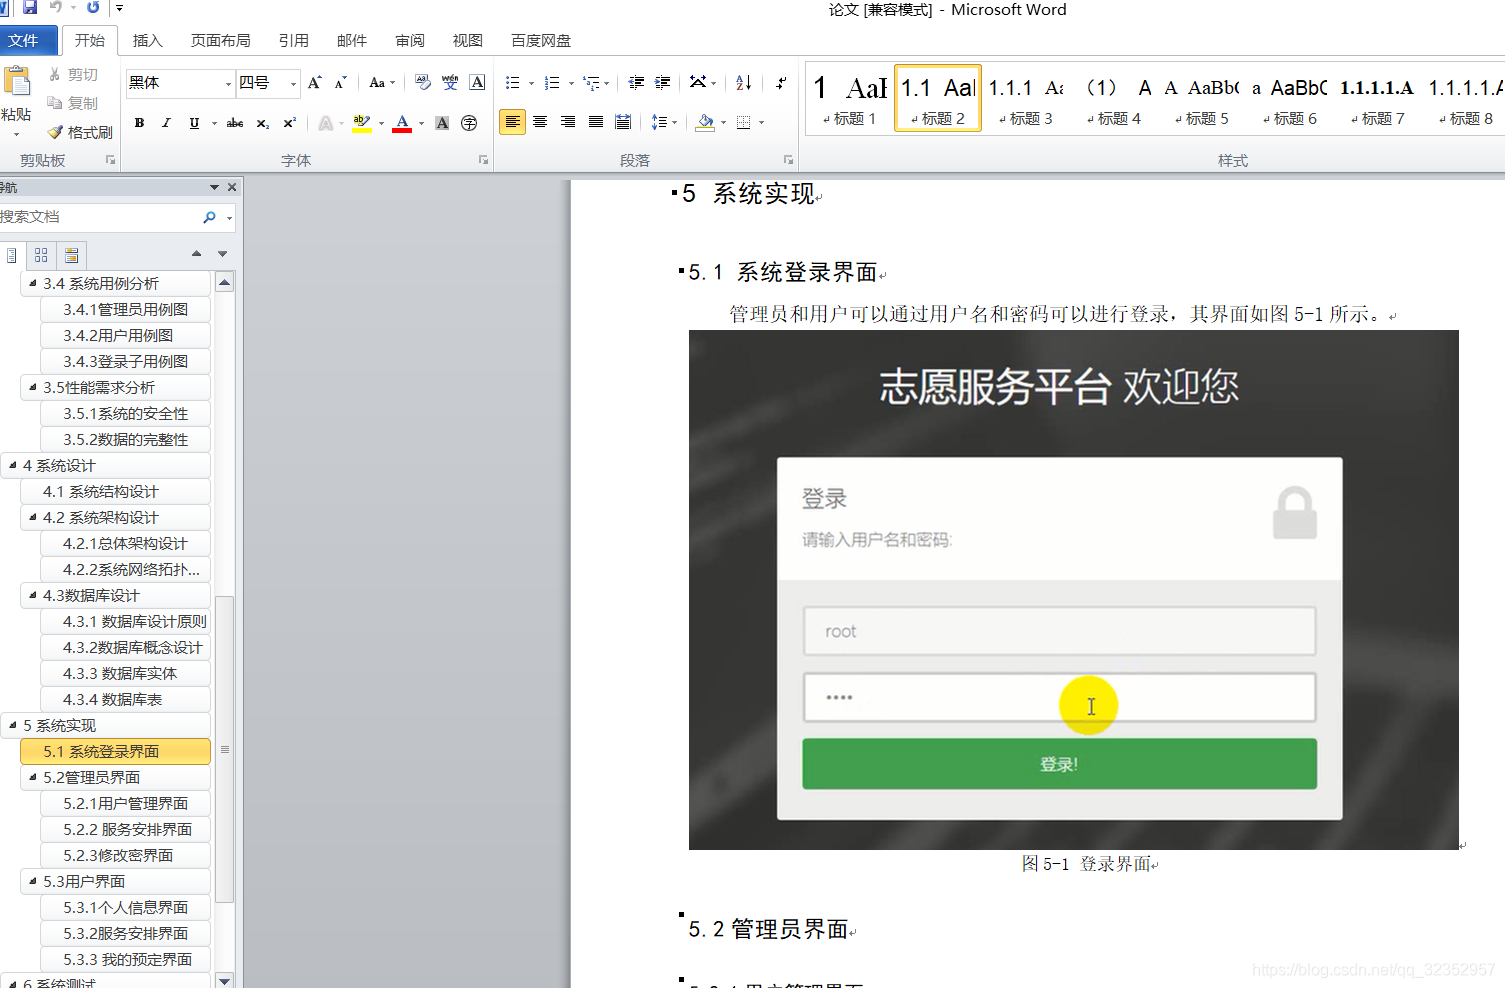1505x988 pixels.
Task: Click the bullet list icon
Action: [x=513, y=83]
